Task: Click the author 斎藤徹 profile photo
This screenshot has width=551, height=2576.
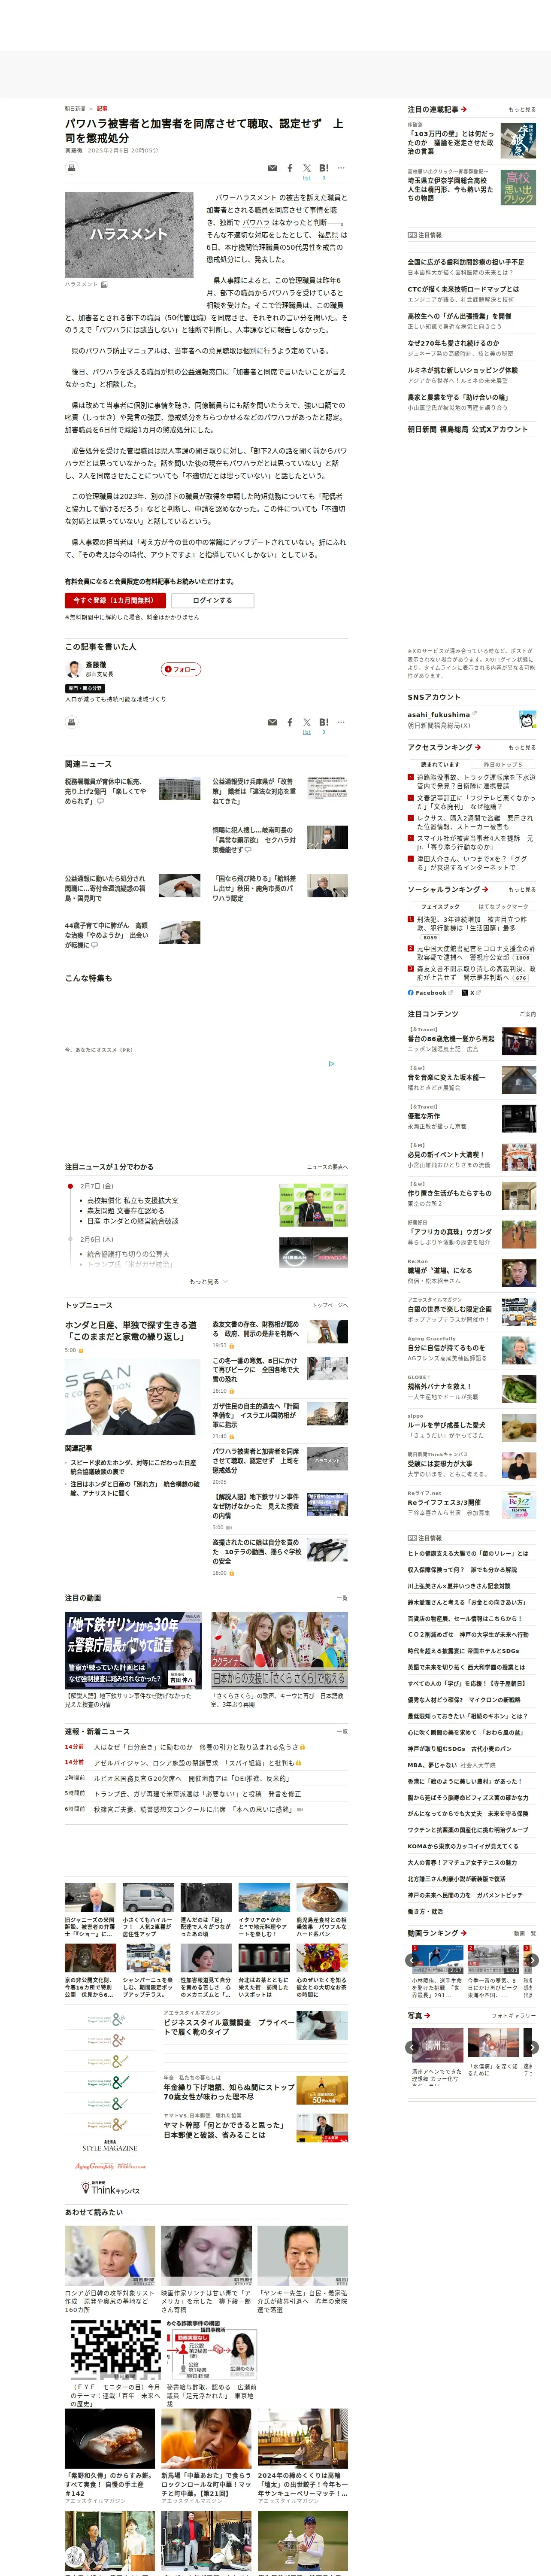Action: [73, 670]
